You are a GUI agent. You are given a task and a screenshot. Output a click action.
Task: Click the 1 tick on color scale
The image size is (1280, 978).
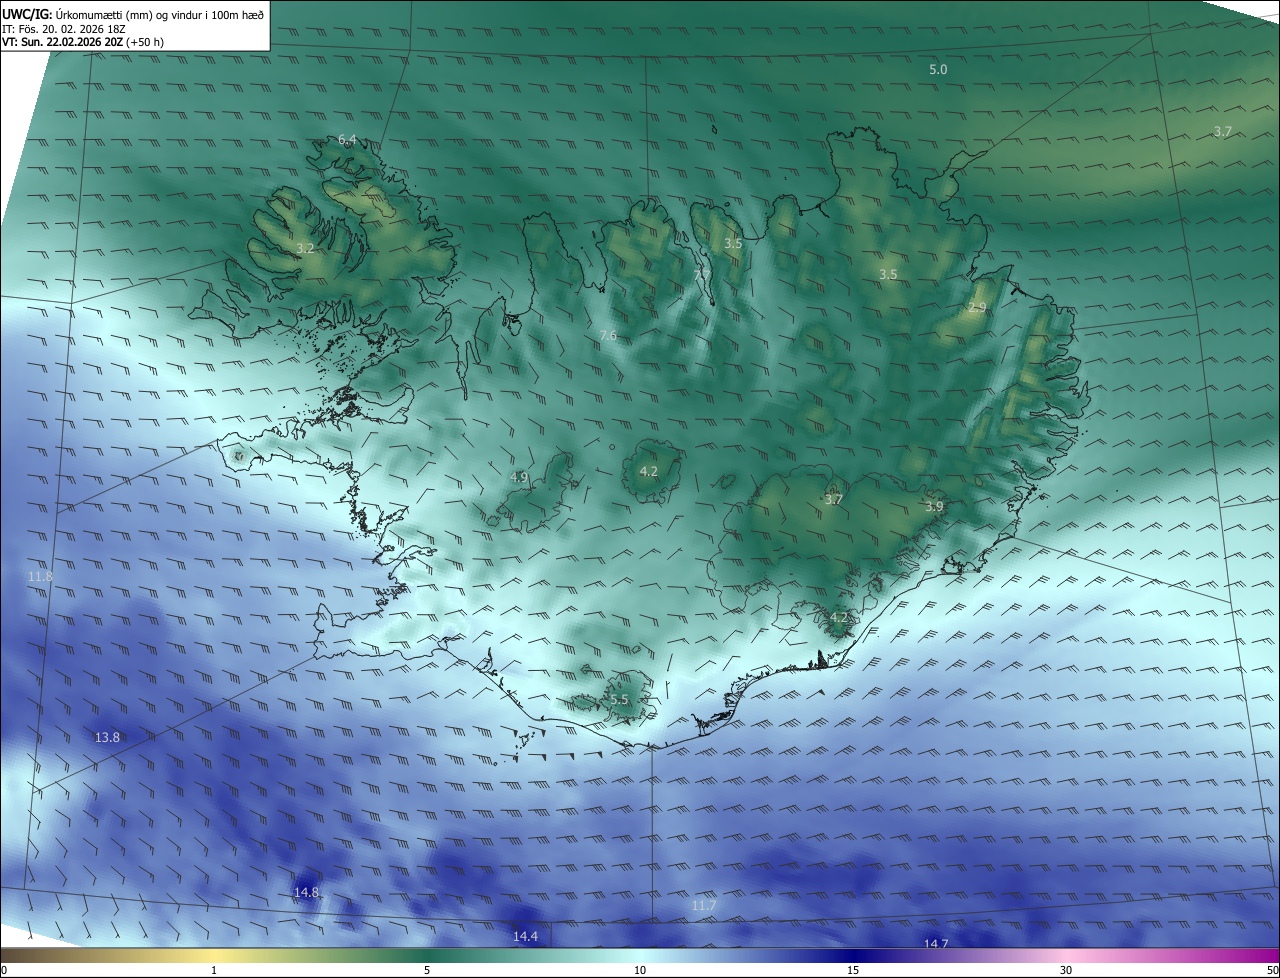click(214, 970)
